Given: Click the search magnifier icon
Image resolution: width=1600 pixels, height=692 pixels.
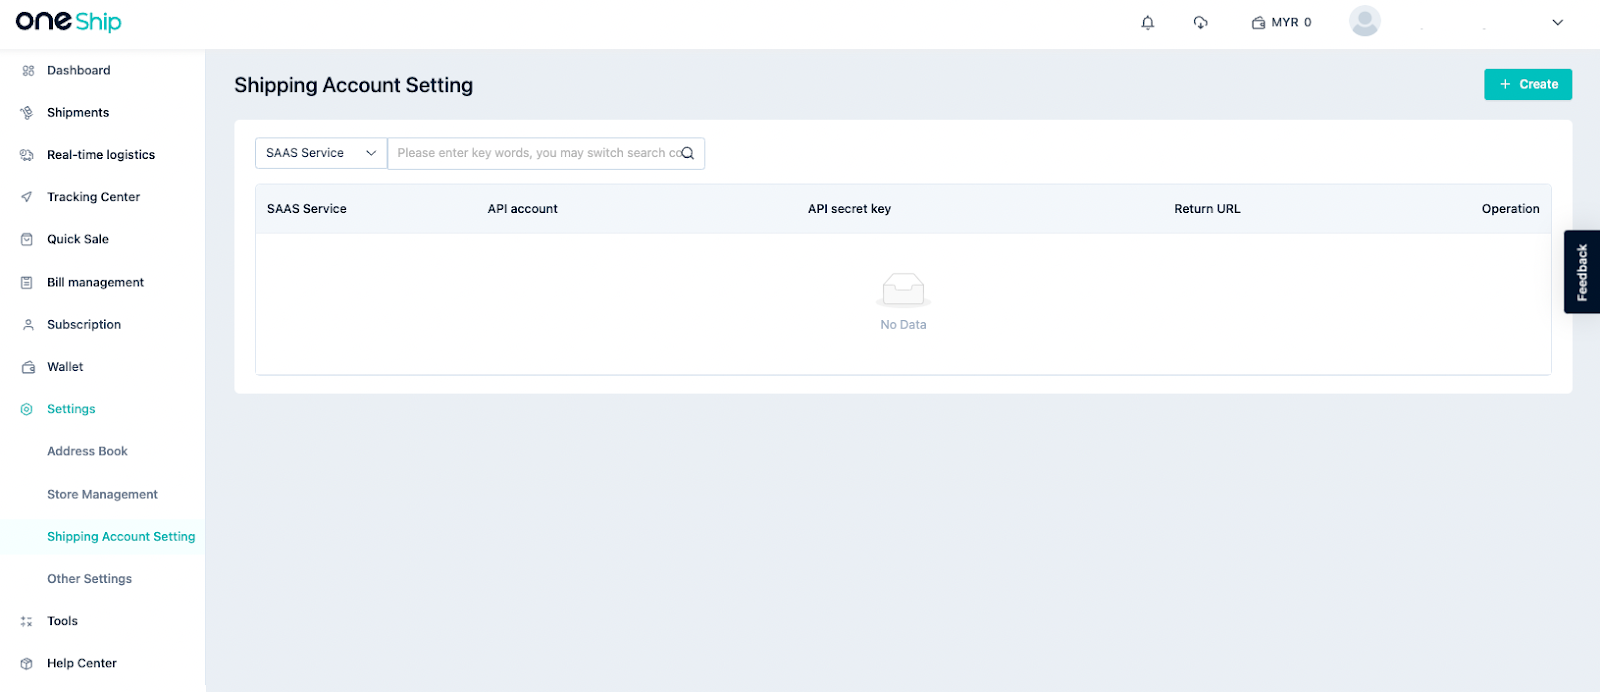Looking at the screenshot, I should [x=688, y=153].
